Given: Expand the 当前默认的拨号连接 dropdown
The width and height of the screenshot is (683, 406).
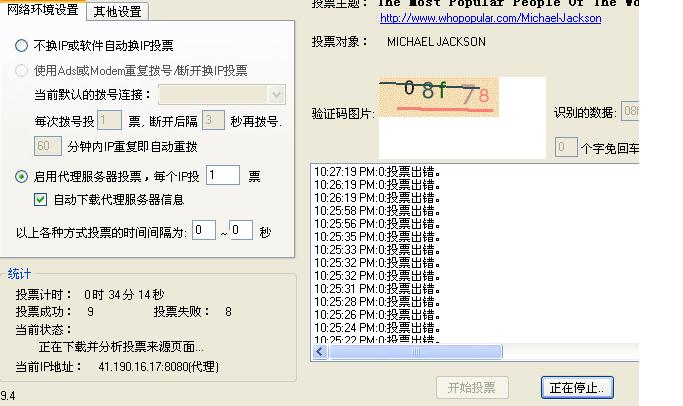Looking at the screenshot, I should point(276,95).
